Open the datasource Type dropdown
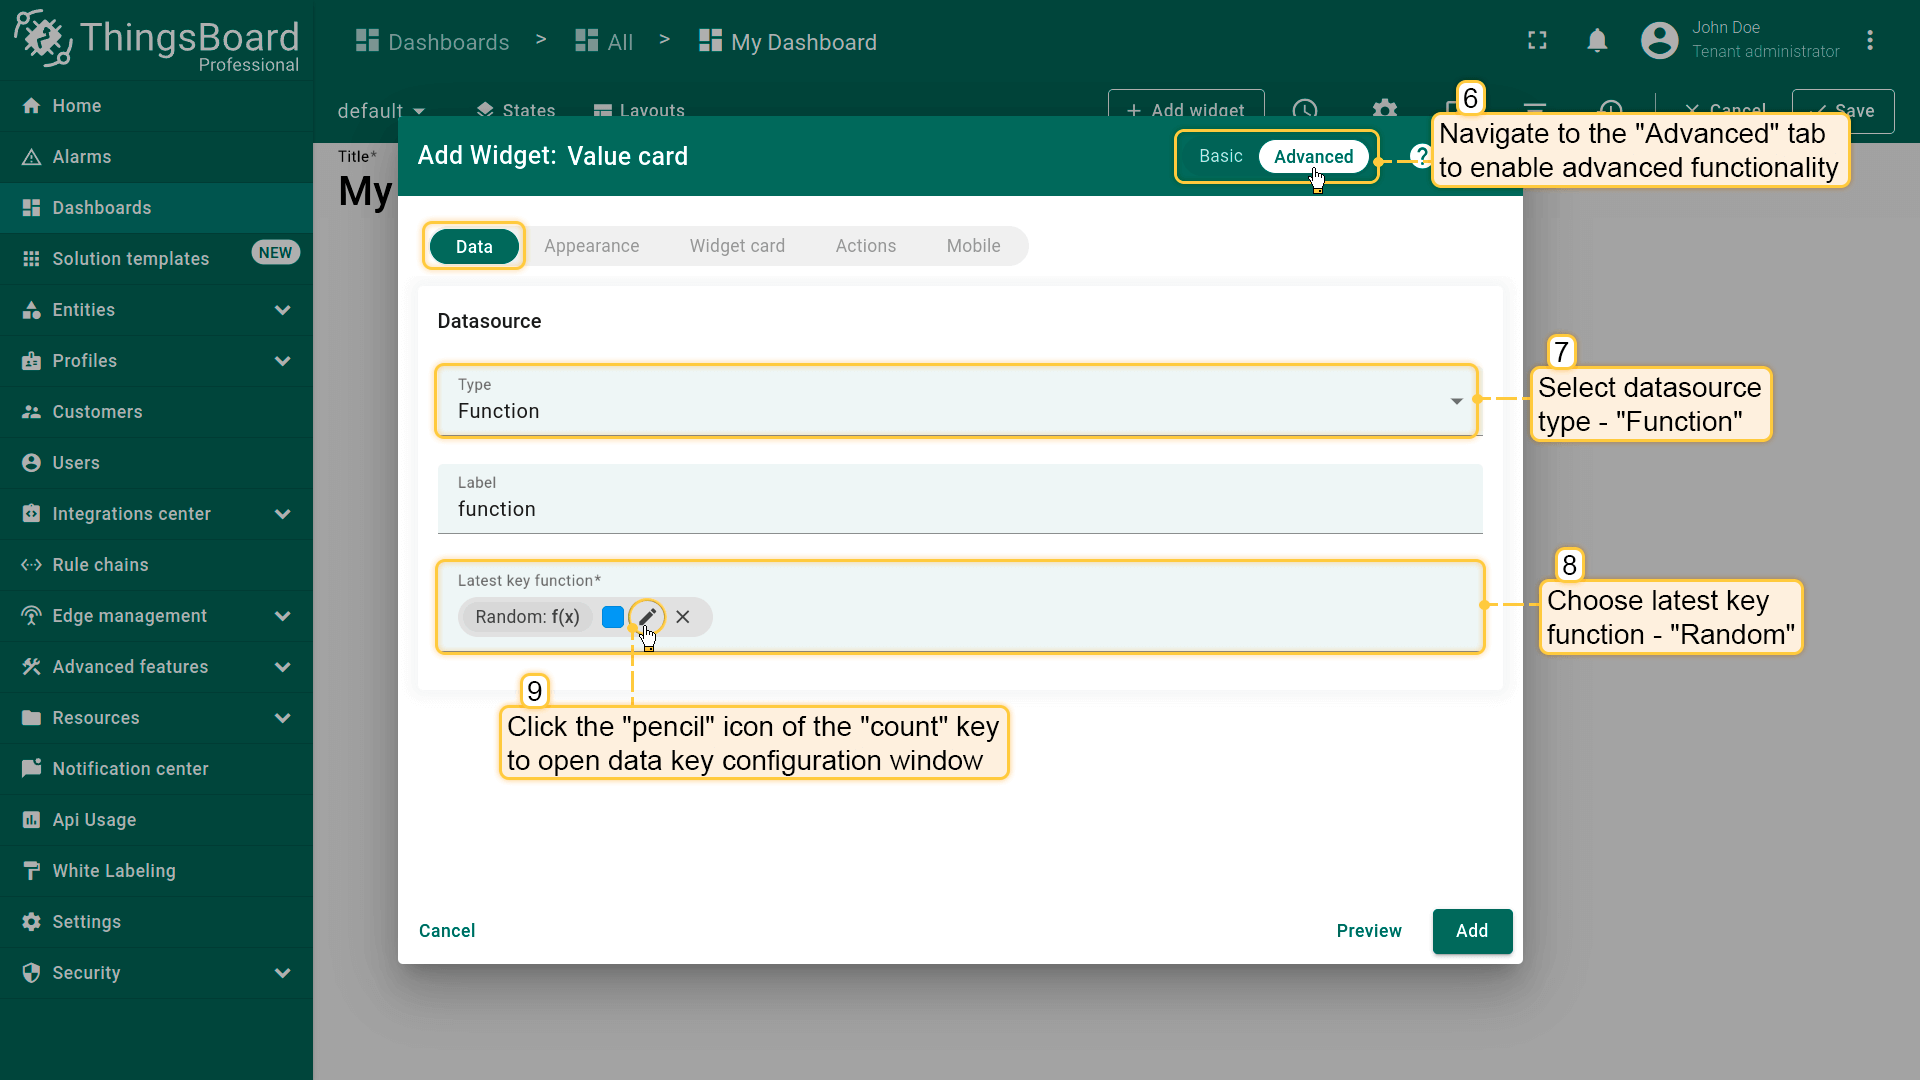This screenshot has width=1920, height=1080. [957, 400]
